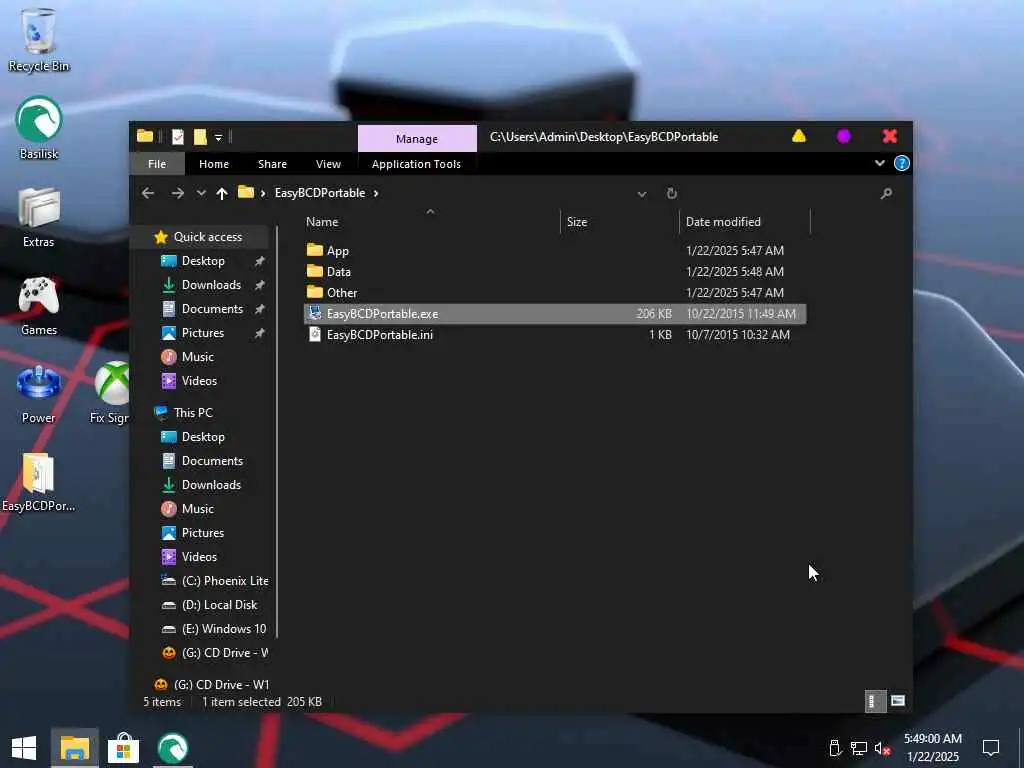Screen dimensions: 1024x768
Task: Select the EasyBCDPortable.exe file
Action: pos(555,313)
